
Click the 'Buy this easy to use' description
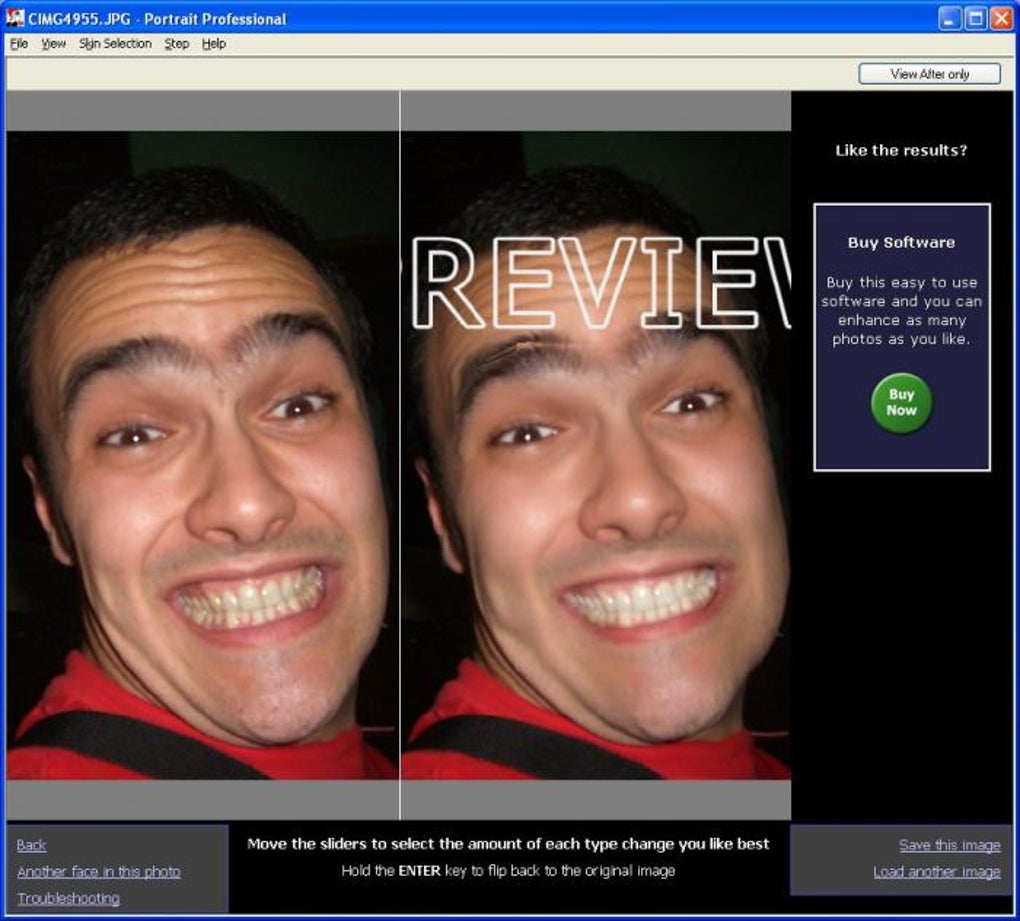coord(901,311)
